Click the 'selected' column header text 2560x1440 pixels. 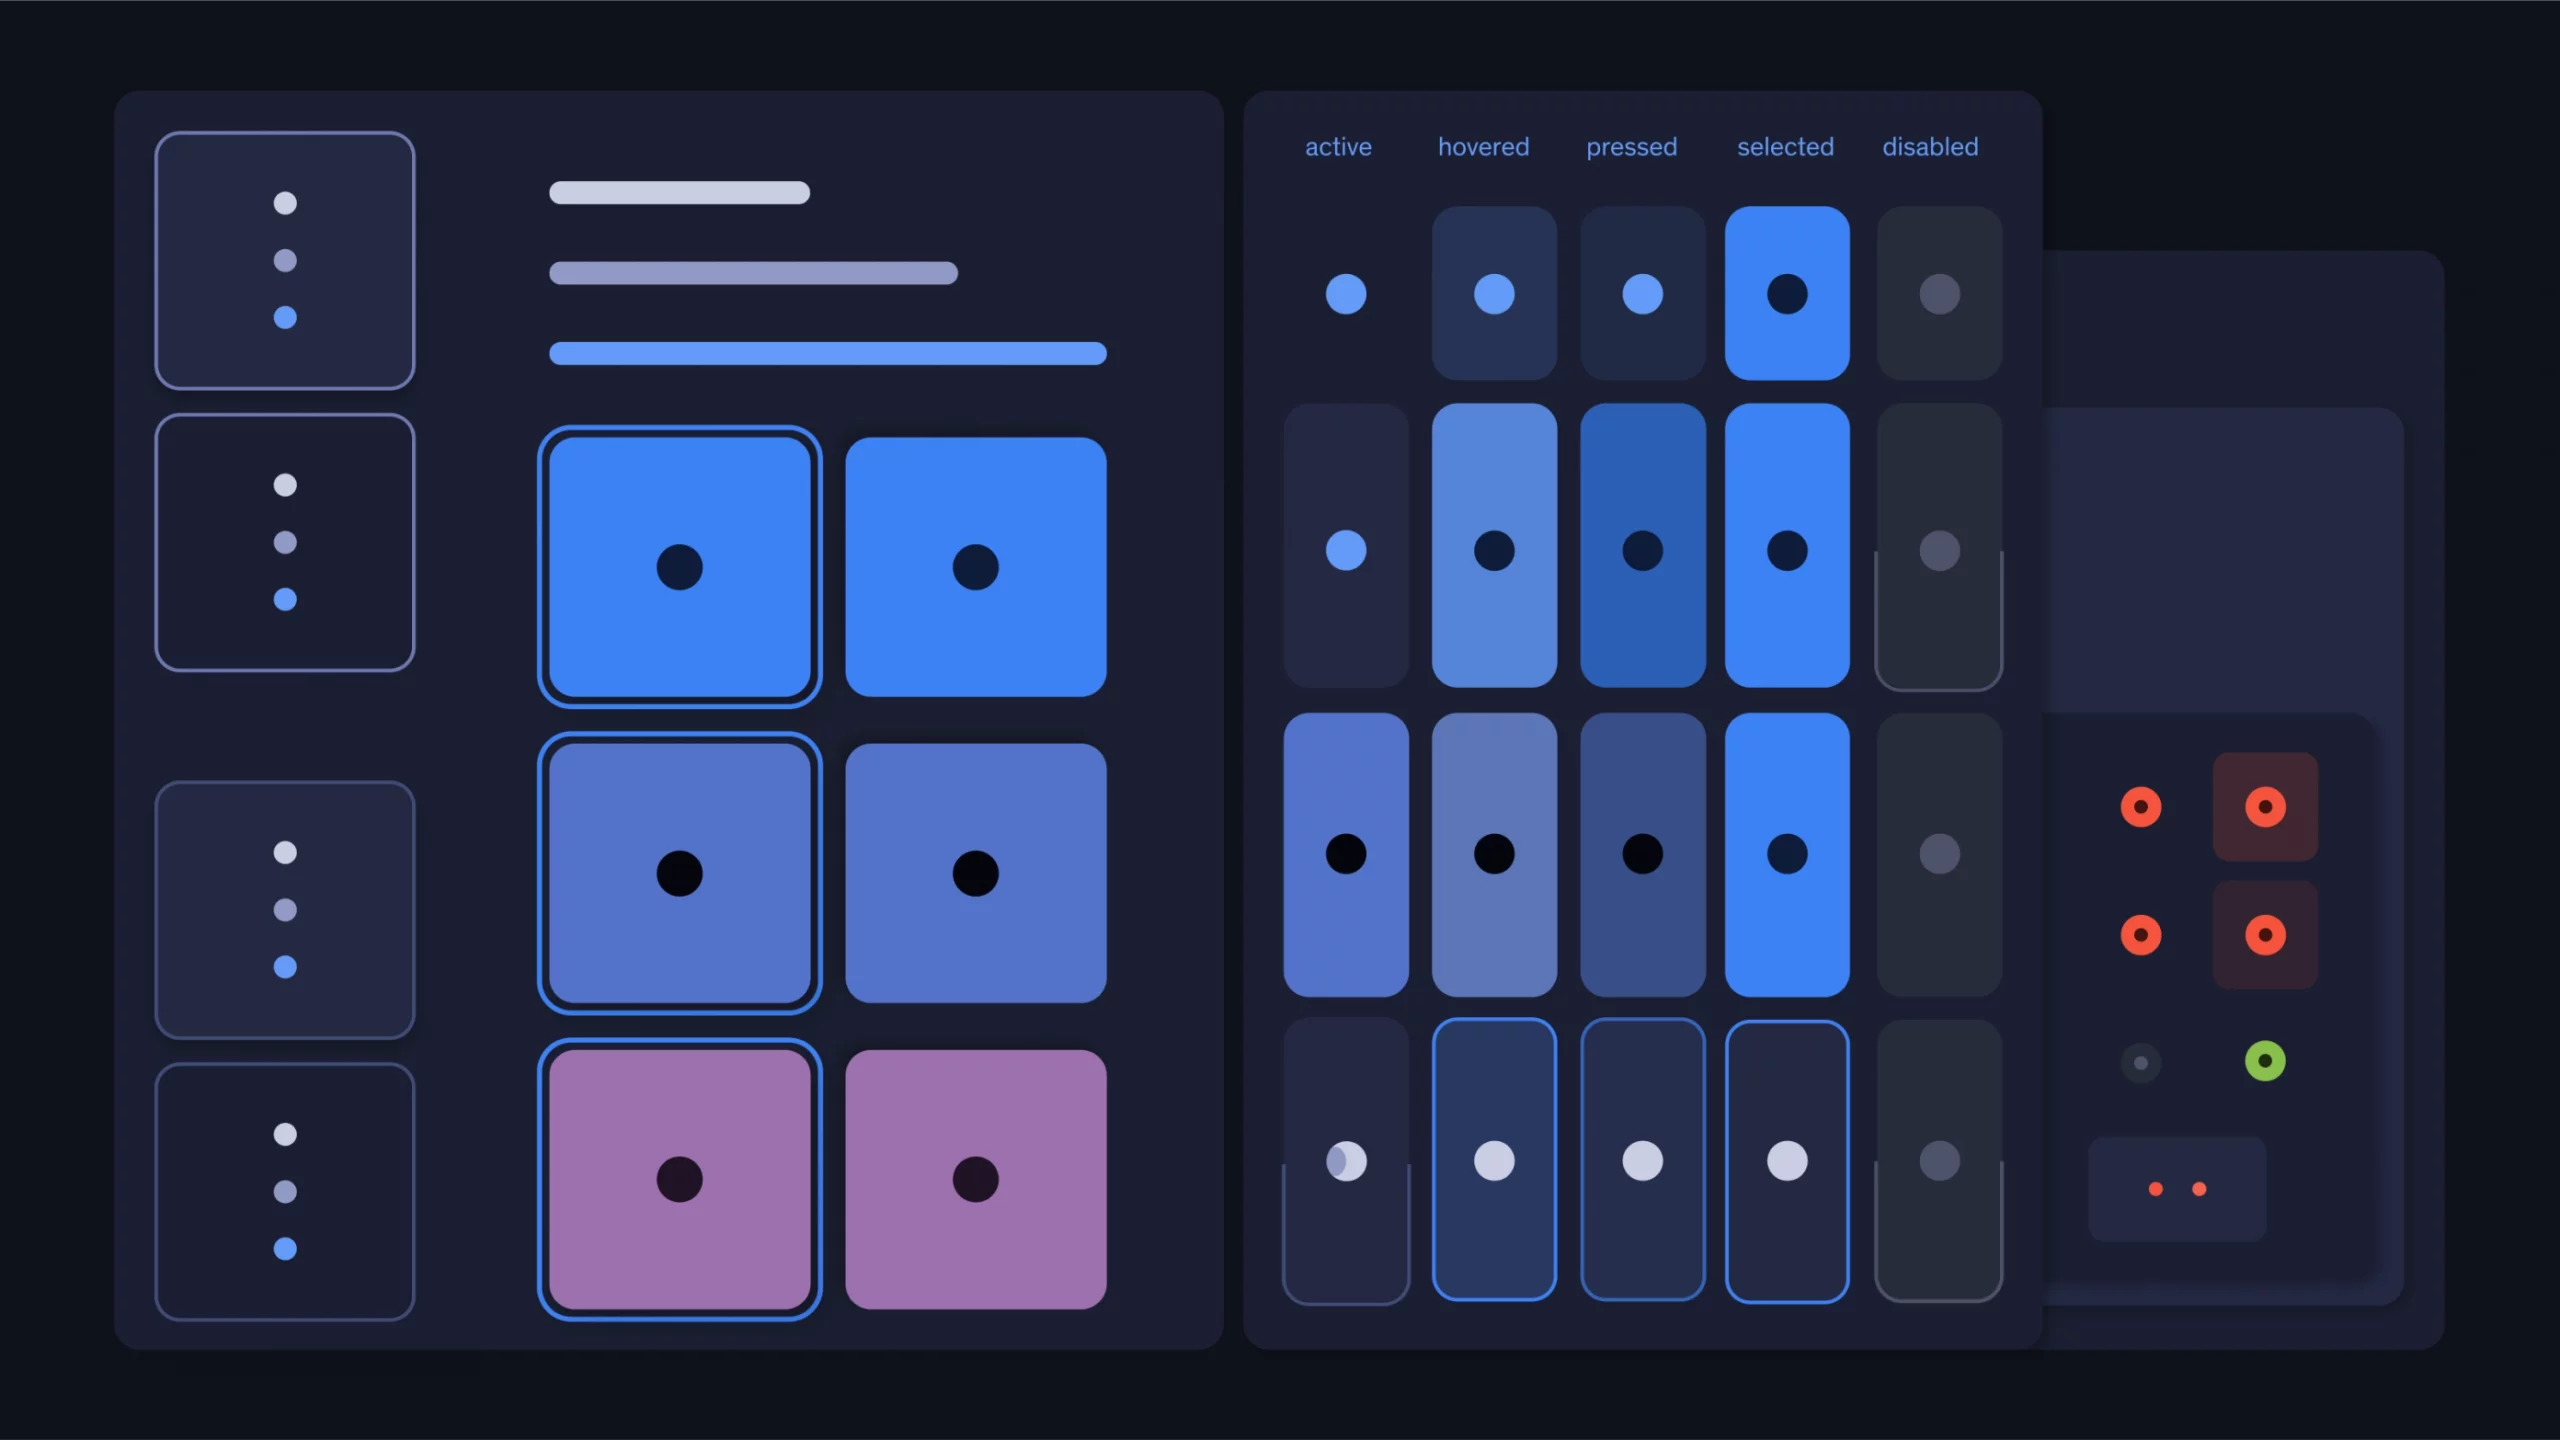[1785, 147]
